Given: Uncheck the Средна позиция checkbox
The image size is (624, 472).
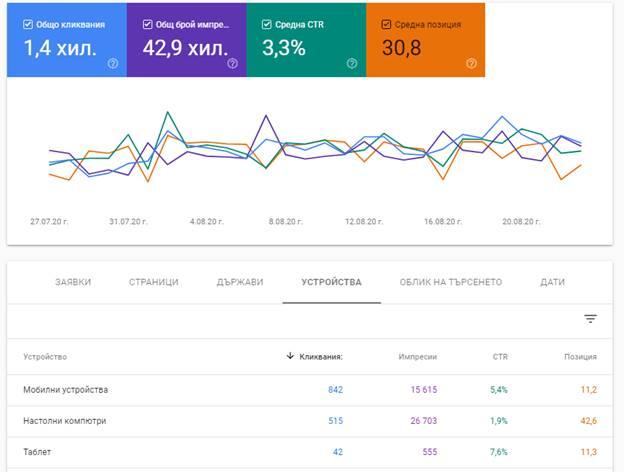Looking at the screenshot, I should [x=386, y=25].
